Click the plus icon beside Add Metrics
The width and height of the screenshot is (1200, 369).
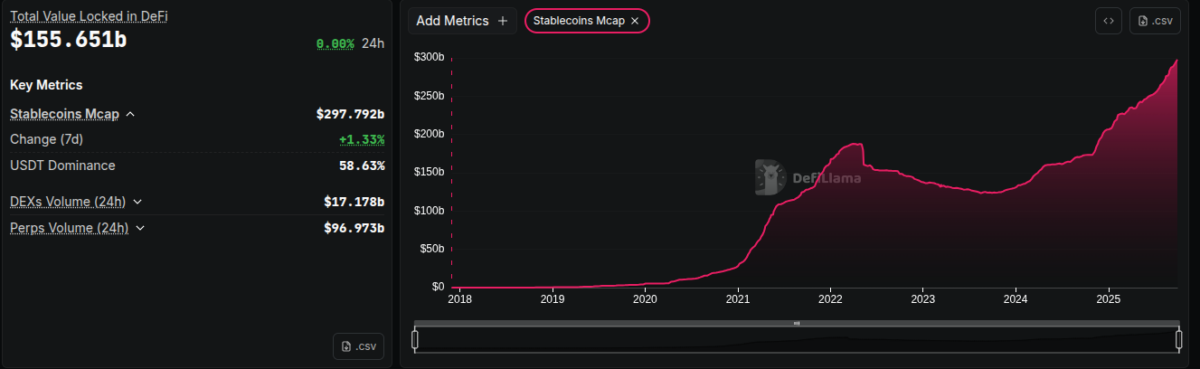click(502, 21)
